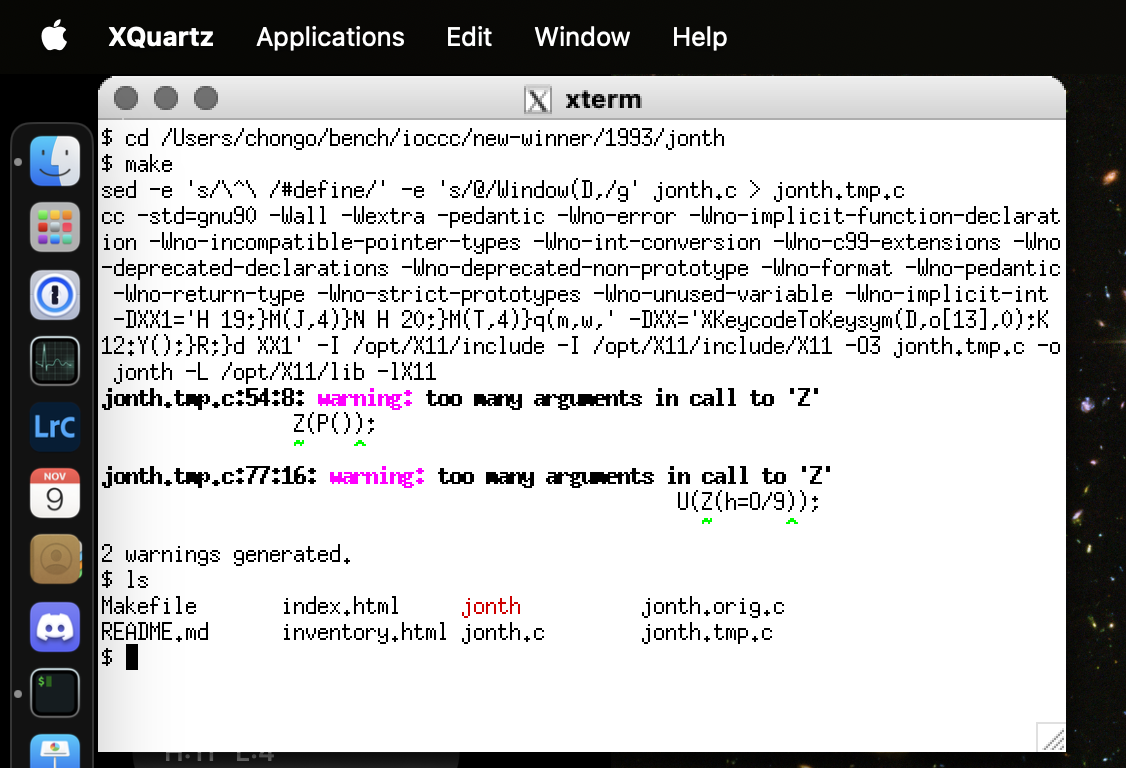Click the 'Z(P());' code snippet

tap(335, 424)
